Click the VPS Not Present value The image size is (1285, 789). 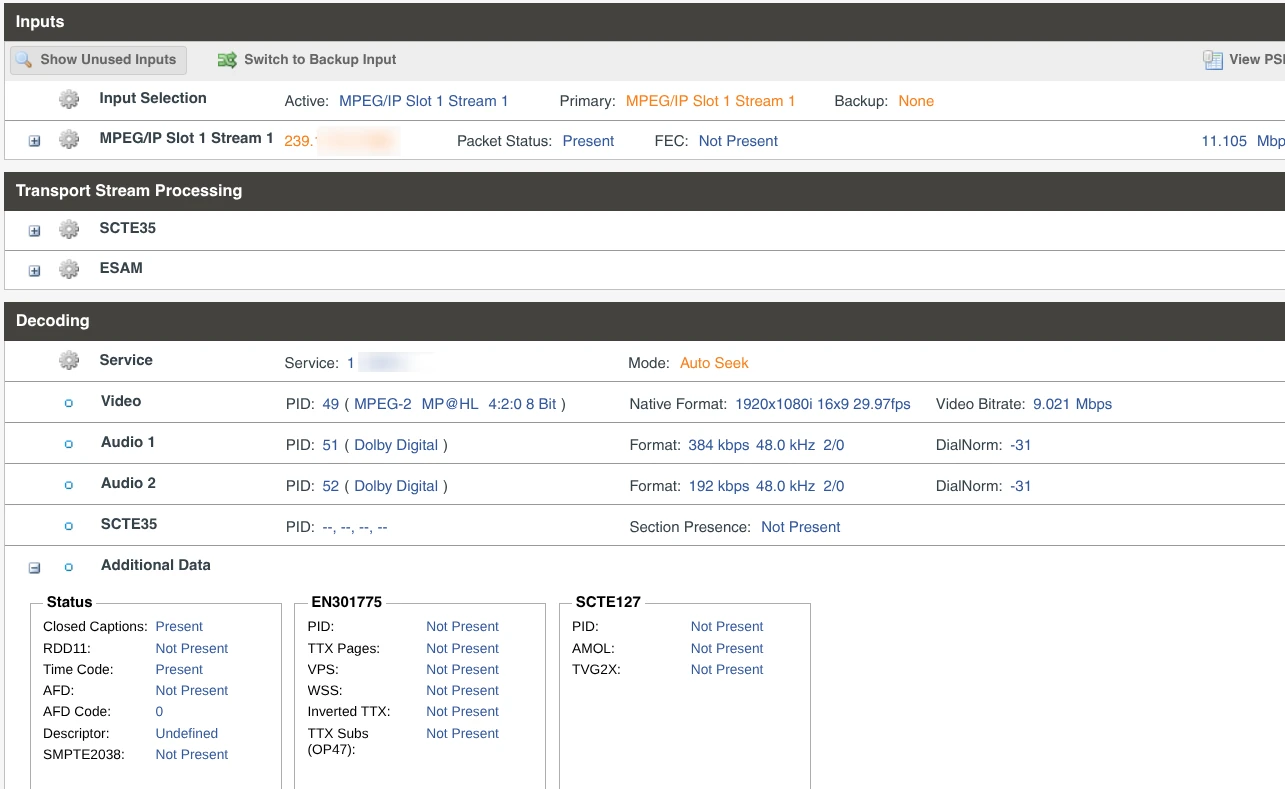(462, 669)
